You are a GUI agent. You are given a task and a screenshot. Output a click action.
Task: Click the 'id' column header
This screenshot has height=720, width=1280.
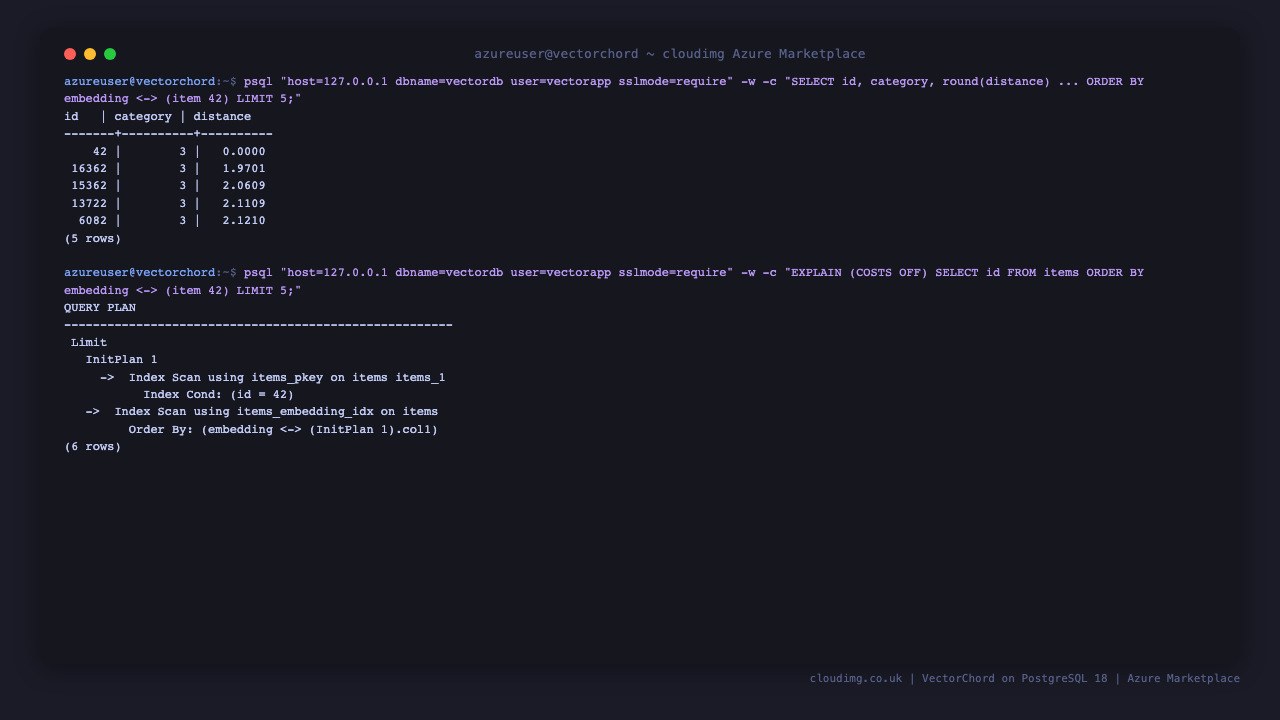pyautogui.click(x=71, y=116)
